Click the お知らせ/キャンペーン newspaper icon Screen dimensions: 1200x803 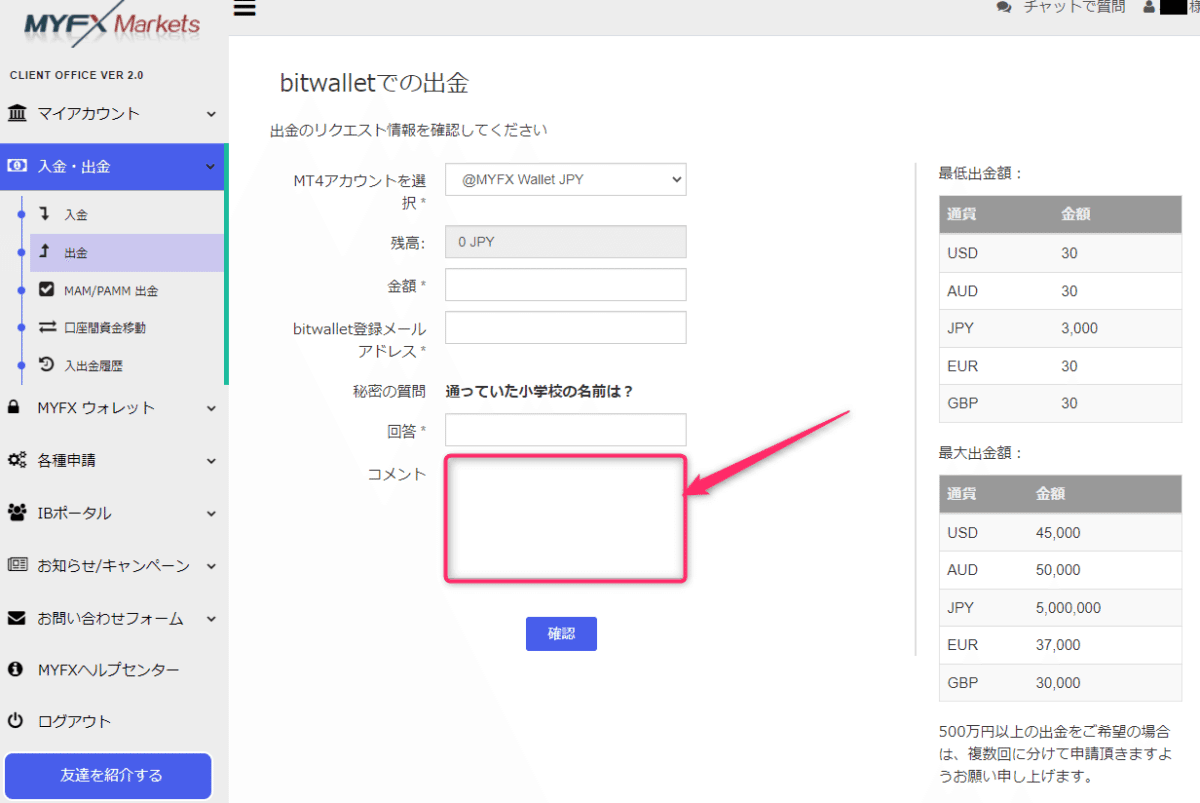click(17, 565)
